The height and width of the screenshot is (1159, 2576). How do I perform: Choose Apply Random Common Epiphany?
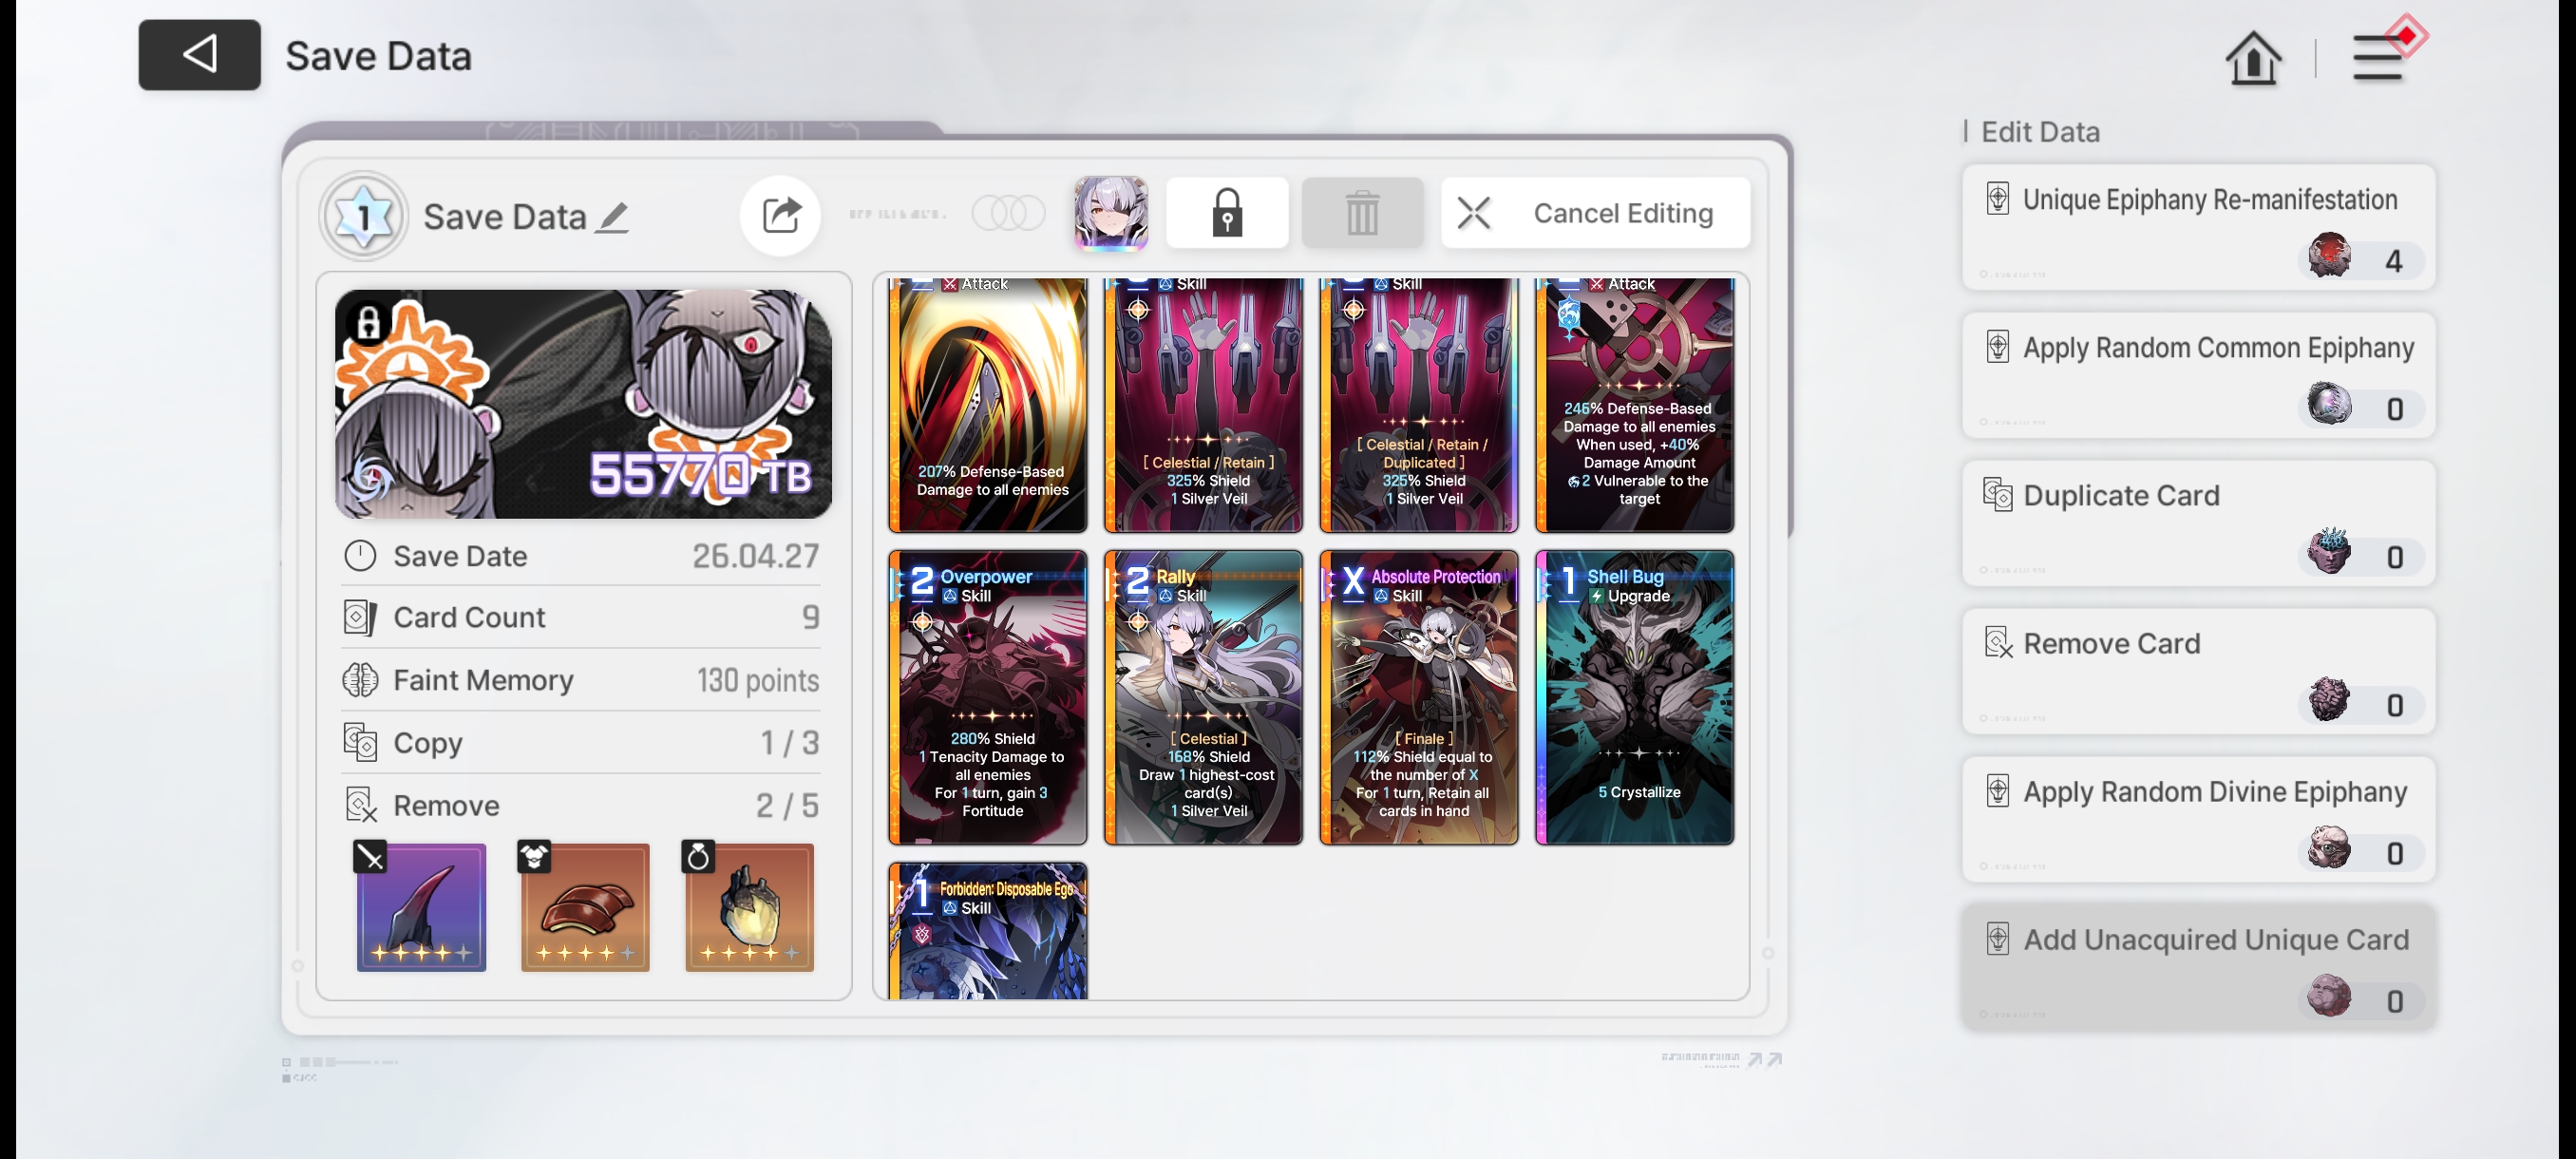(x=2197, y=376)
